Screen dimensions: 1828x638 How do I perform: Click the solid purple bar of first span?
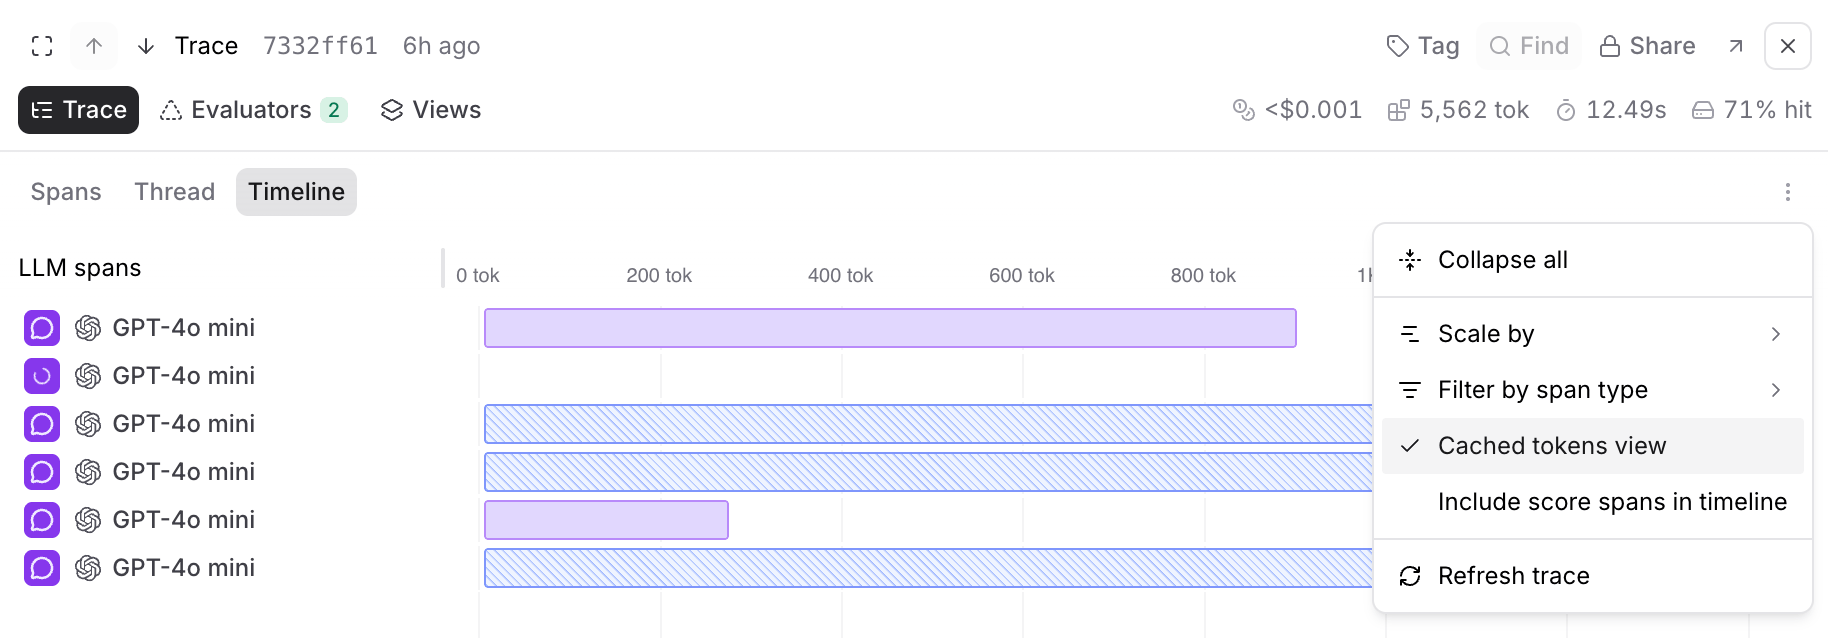click(x=890, y=328)
